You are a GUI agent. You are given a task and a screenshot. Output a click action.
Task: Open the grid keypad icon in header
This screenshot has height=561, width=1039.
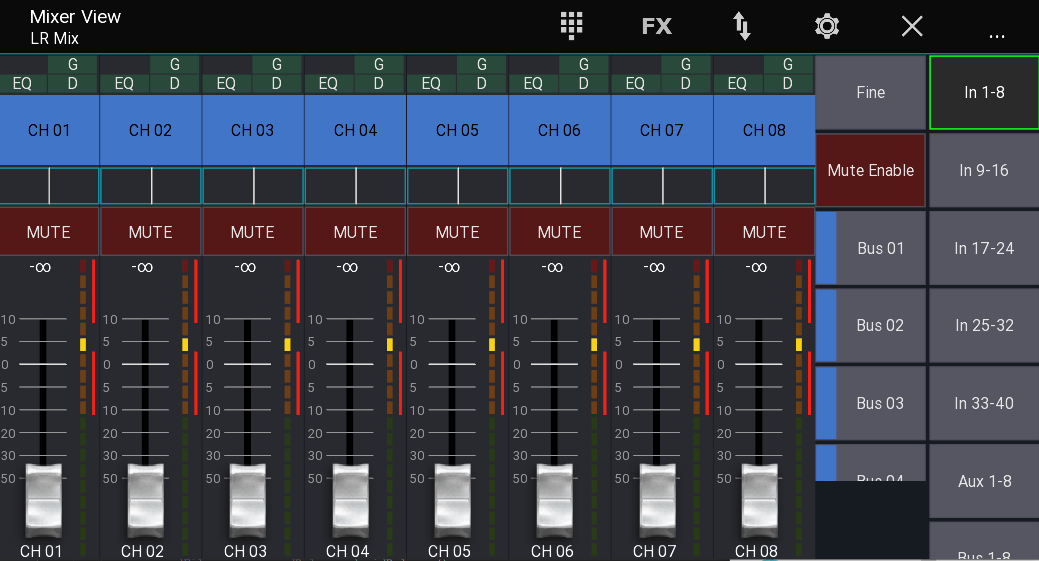pos(571,26)
